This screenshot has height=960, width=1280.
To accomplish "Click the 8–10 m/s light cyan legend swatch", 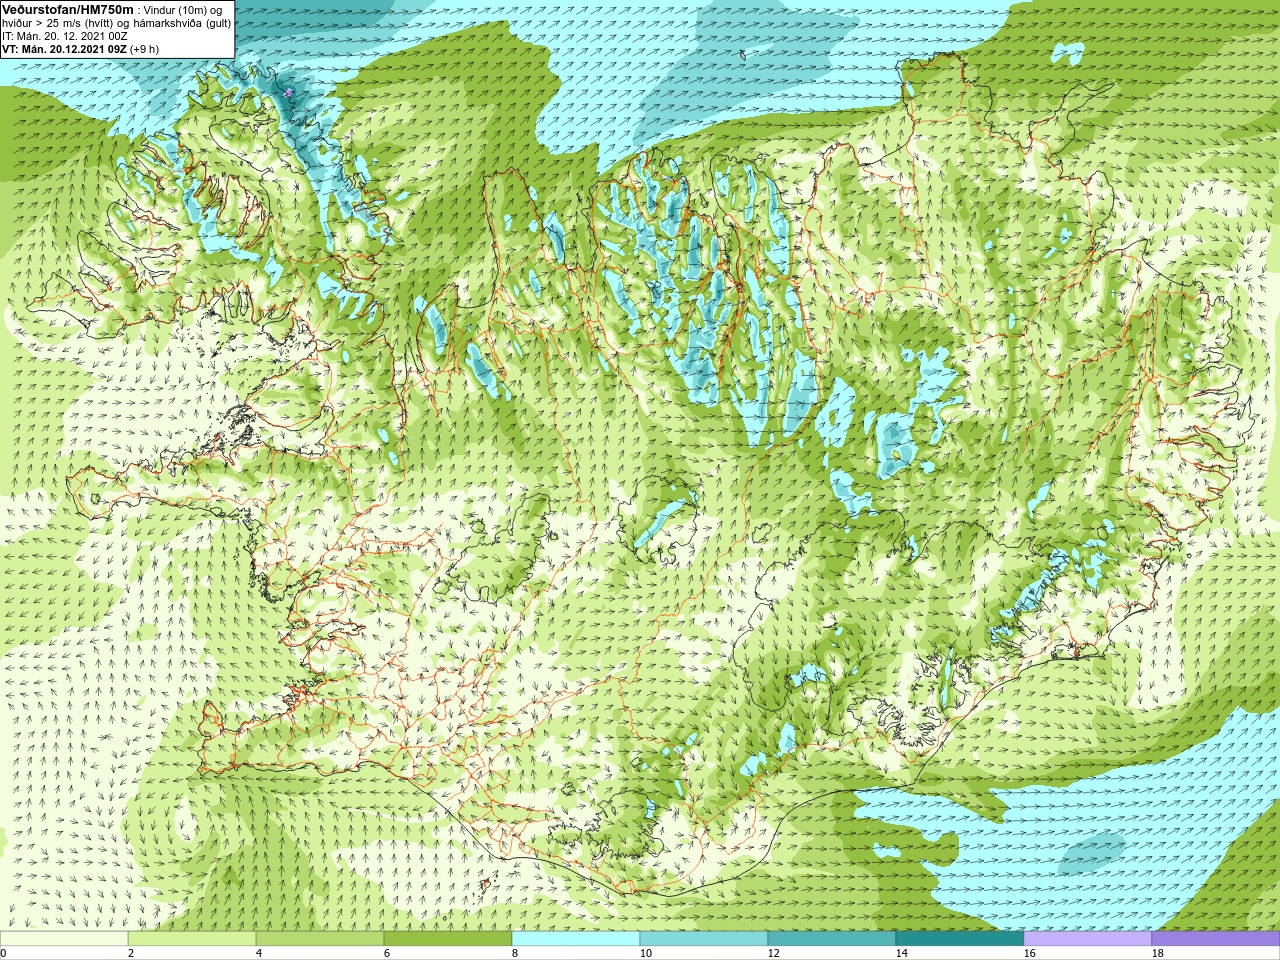I will coord(576,939).
